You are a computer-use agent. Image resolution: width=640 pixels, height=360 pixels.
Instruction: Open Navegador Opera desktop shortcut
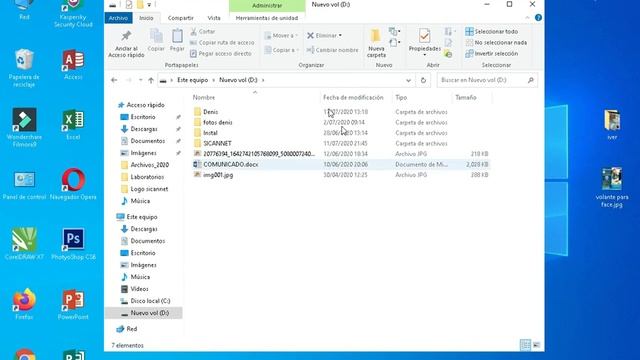point(73,184)
